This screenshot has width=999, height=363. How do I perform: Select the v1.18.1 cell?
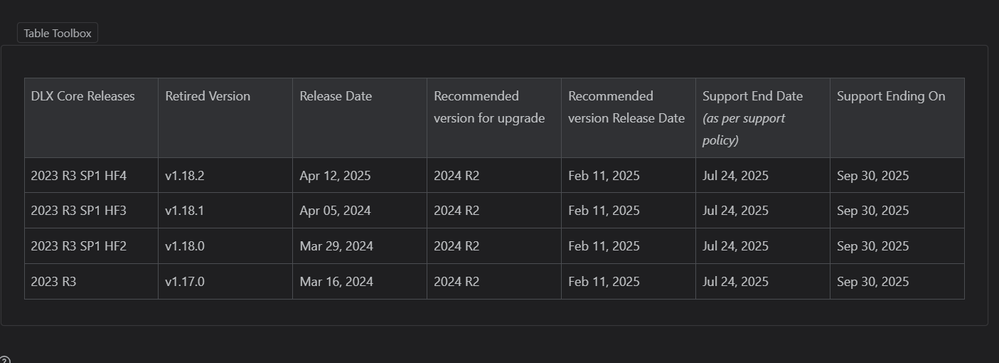[x=226, y=211]
